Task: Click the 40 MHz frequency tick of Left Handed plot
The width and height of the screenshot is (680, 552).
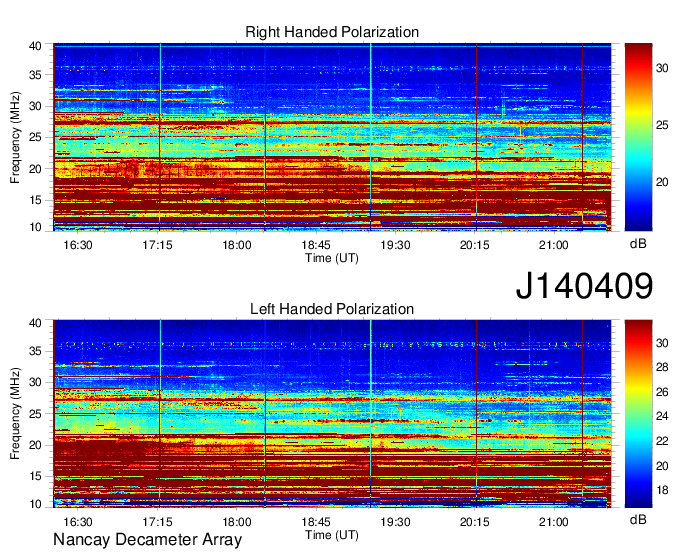Action: click(x=35, y=323)
